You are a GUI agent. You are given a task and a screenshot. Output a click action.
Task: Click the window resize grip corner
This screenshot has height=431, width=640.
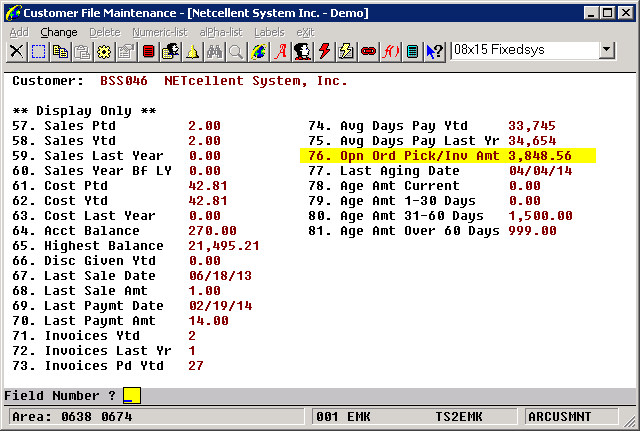point(629,420)
